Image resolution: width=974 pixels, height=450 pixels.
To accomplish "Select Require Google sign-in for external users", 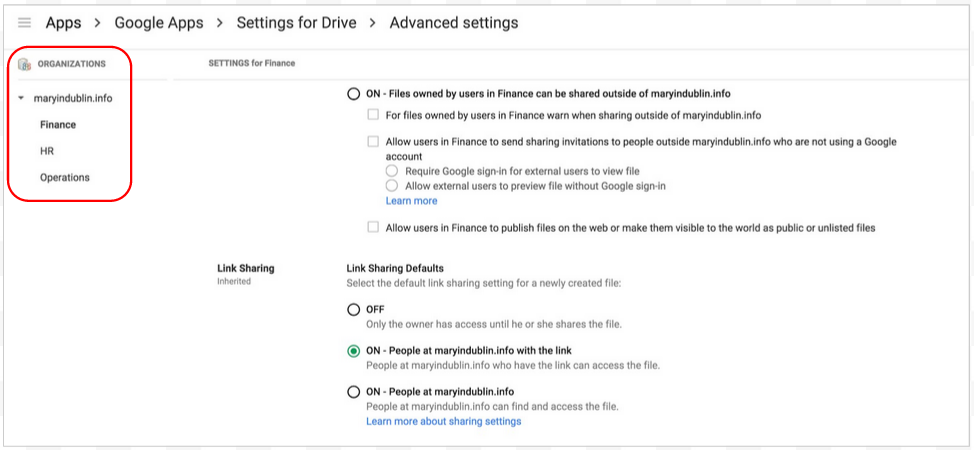I will (x=391, y=171).
